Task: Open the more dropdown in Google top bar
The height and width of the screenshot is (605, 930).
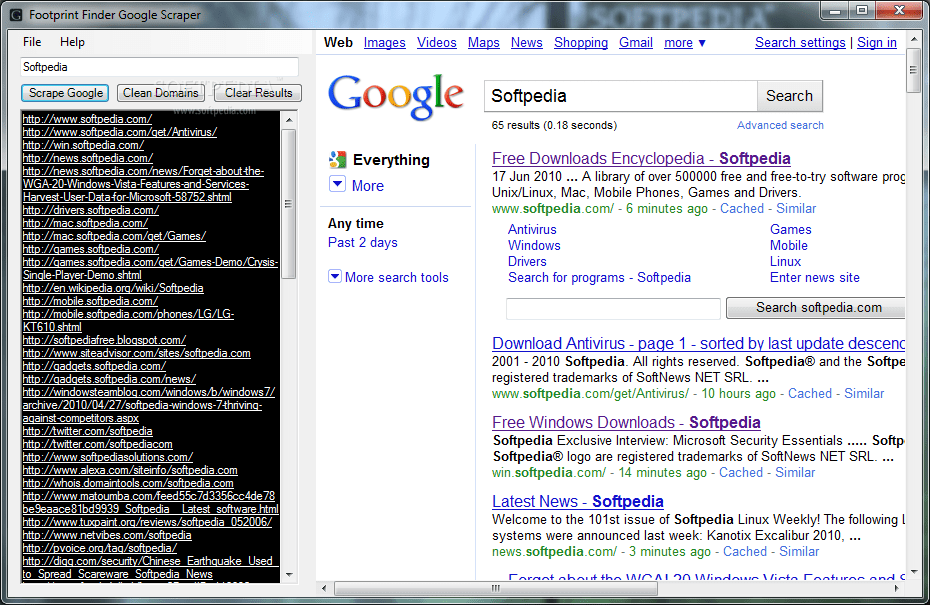Action: [684, 43]
